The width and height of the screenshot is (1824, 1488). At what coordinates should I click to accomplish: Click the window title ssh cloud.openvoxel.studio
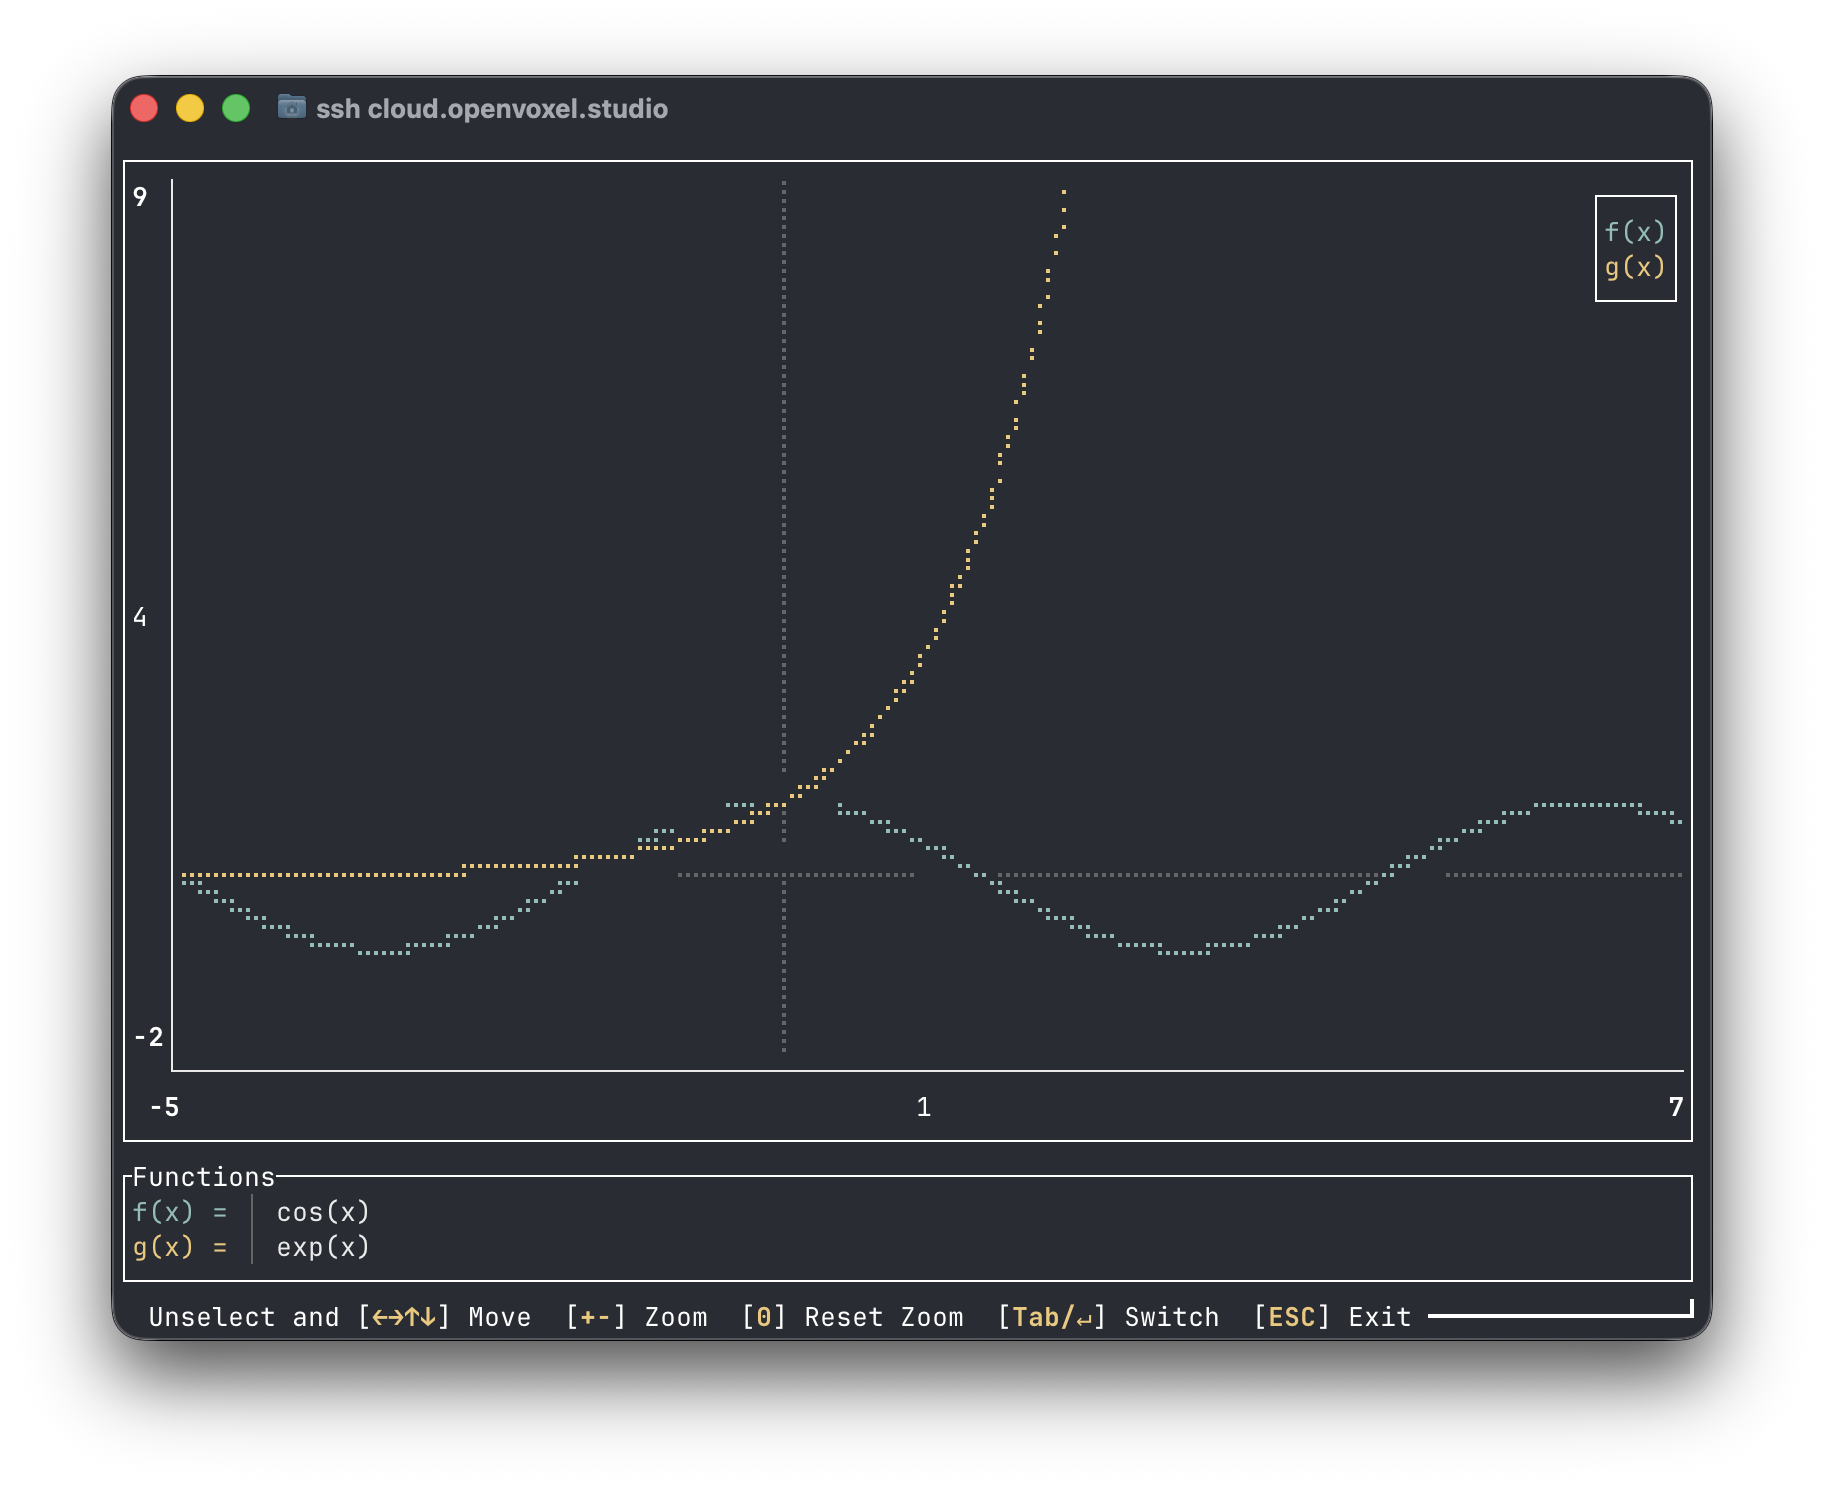coord(491,109)
